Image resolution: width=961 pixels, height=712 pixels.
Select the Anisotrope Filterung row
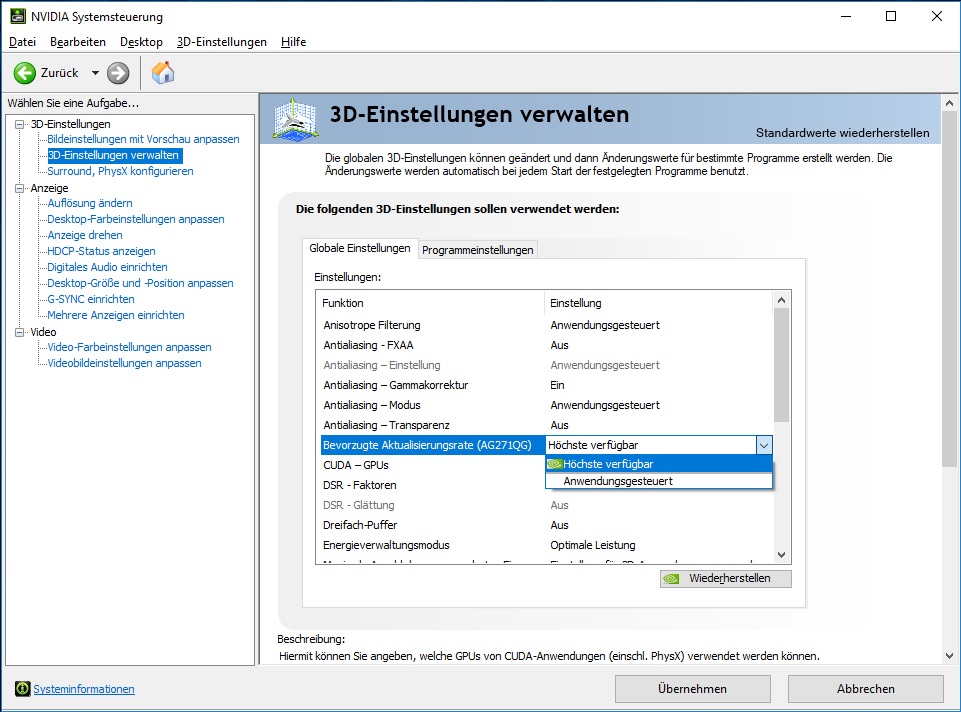point(546,325)
